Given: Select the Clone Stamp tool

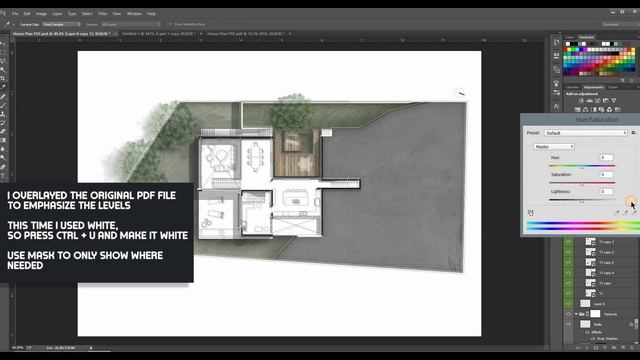Looking at the screenshot, I should 3,114.
